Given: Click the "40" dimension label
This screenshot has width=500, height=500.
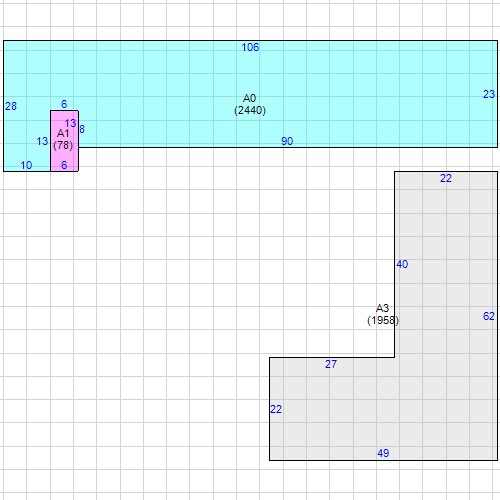Looking at the screenshot, I should pyautogui.click(x=402, y=264).
